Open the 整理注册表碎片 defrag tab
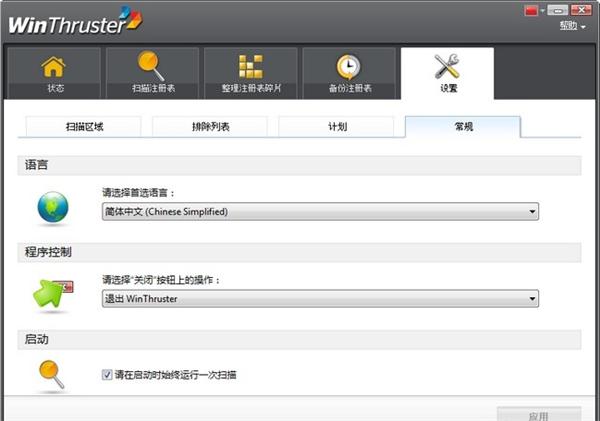This screenshot has height=421, width=600. coord(250,73)
